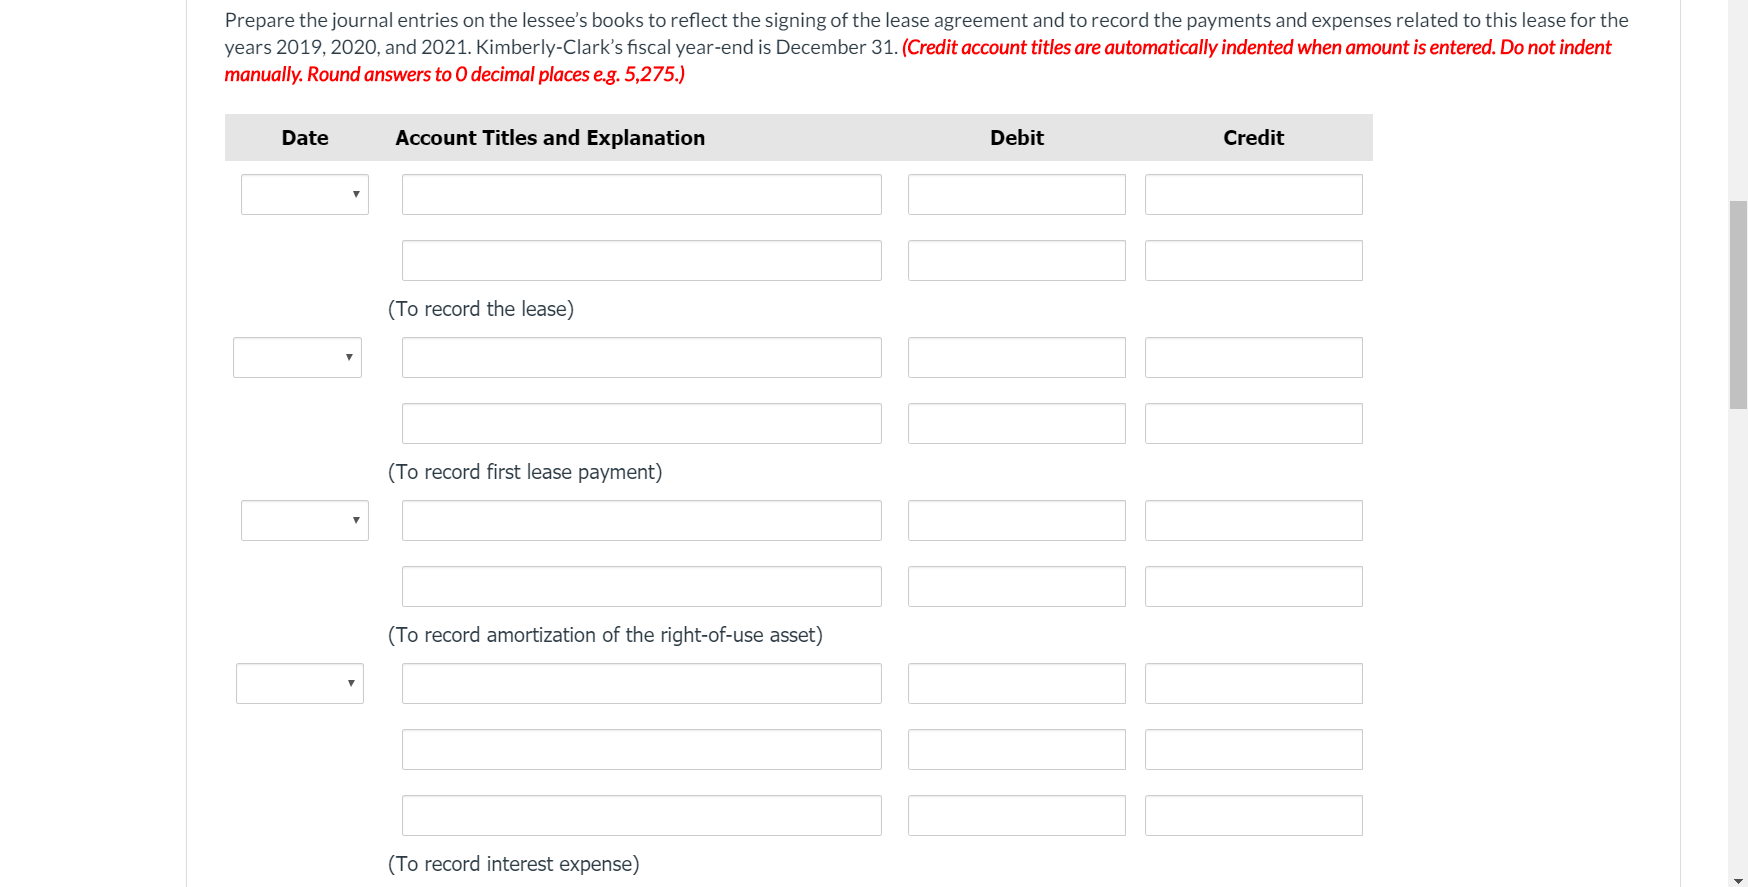Click first debit field of first lease payment entry

click(1017, 357)
